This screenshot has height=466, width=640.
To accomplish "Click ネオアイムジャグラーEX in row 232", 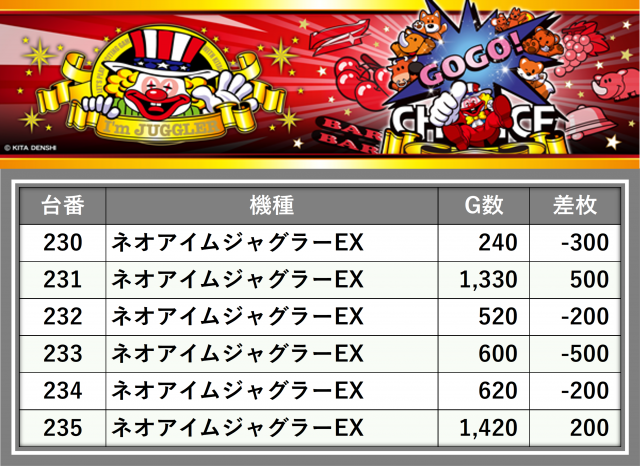I will click(x=237, y=317).
